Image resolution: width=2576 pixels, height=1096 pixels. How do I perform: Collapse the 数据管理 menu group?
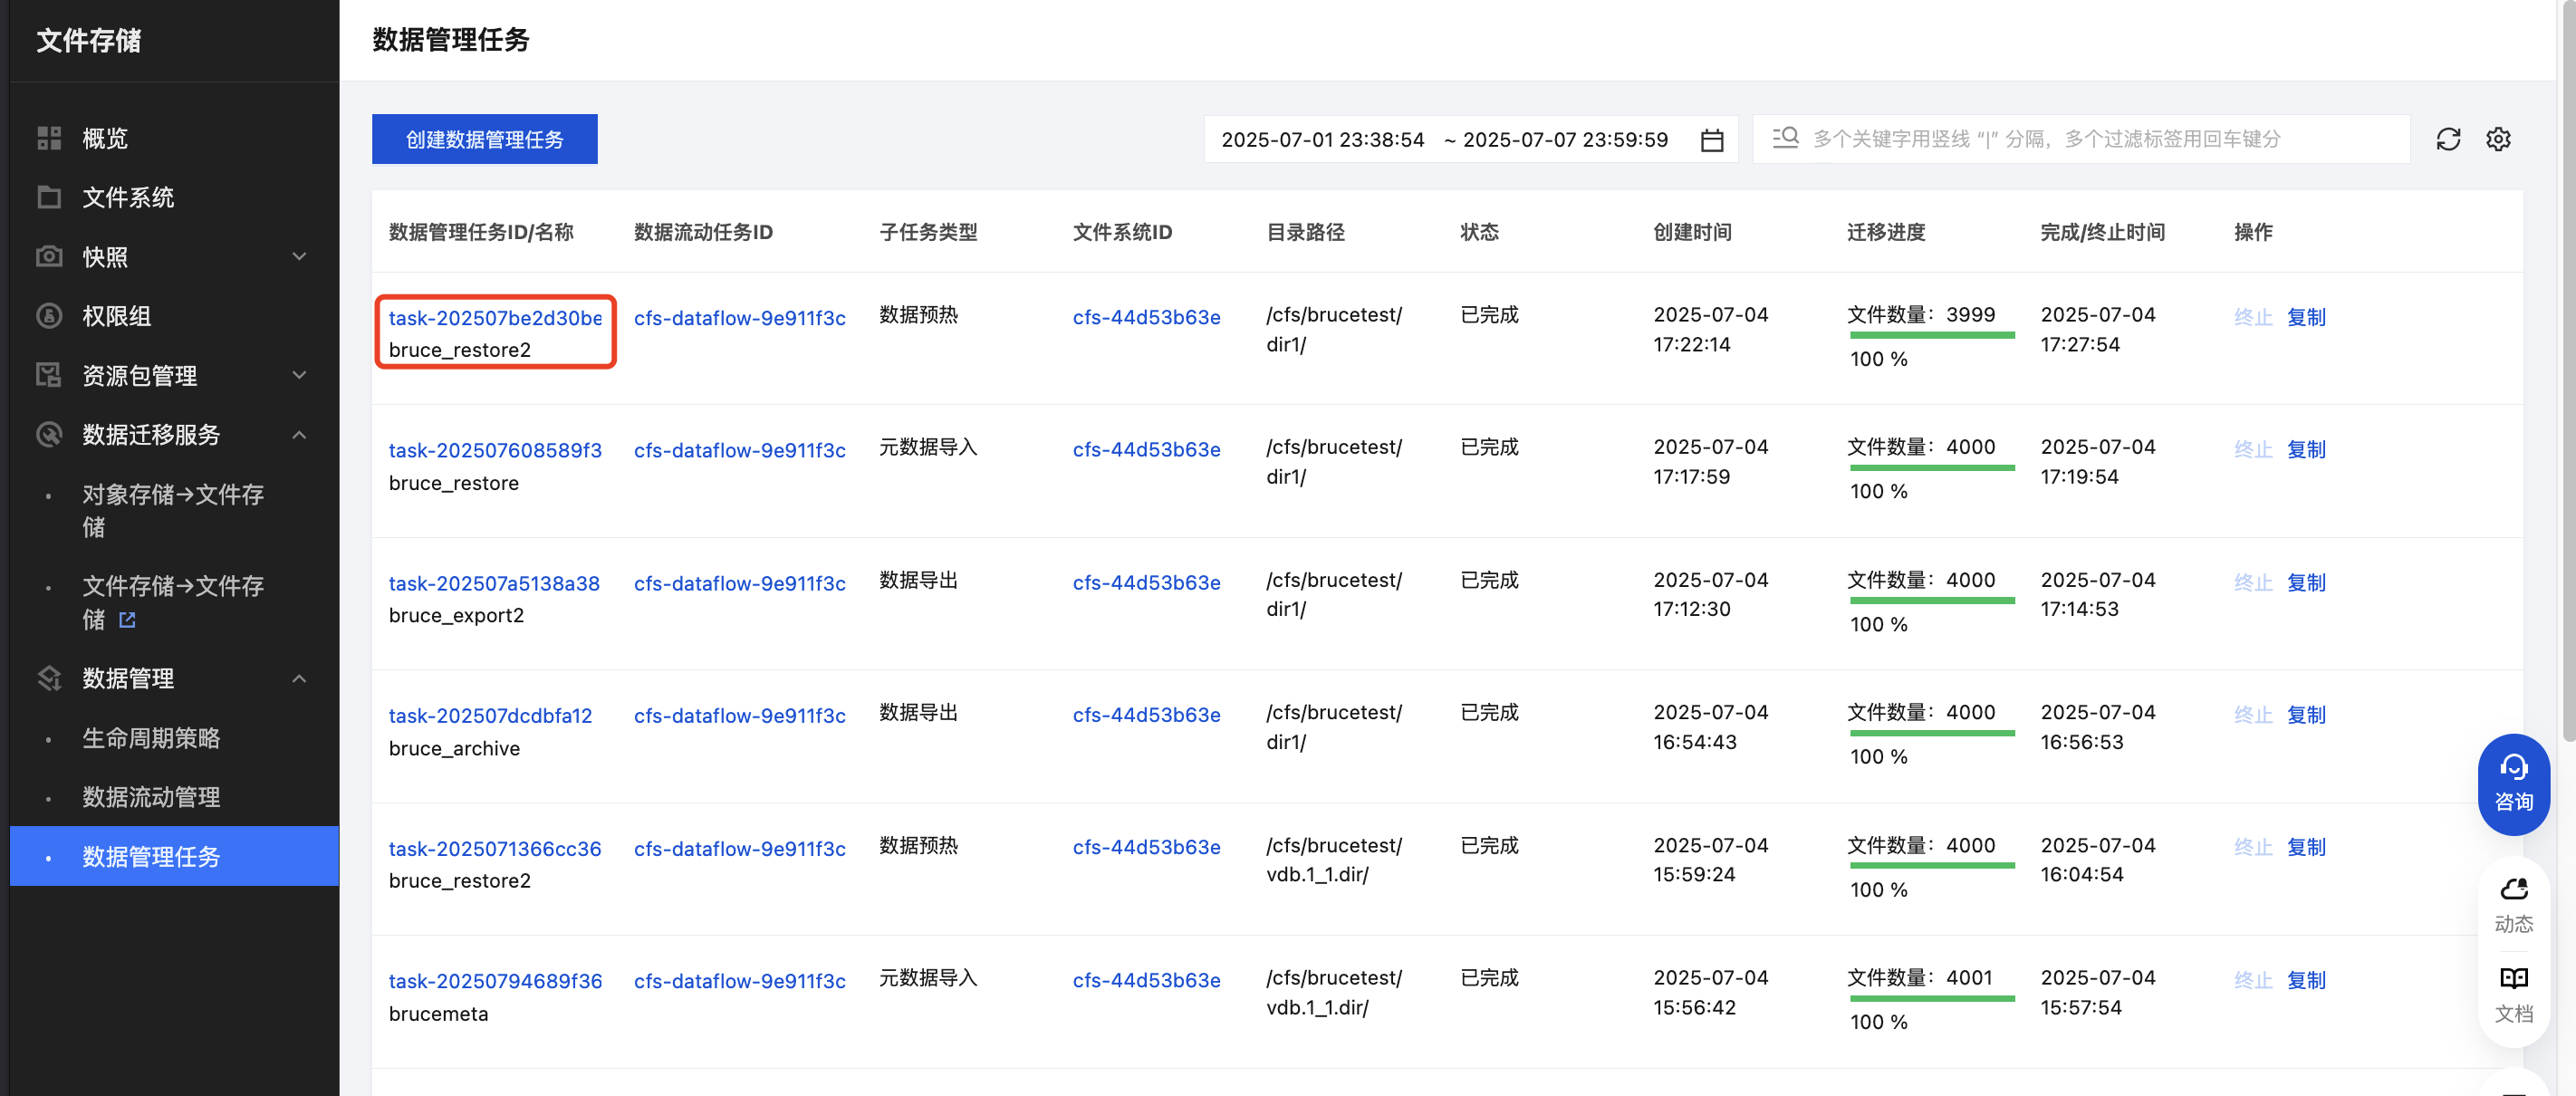click(x=299, y=679)
